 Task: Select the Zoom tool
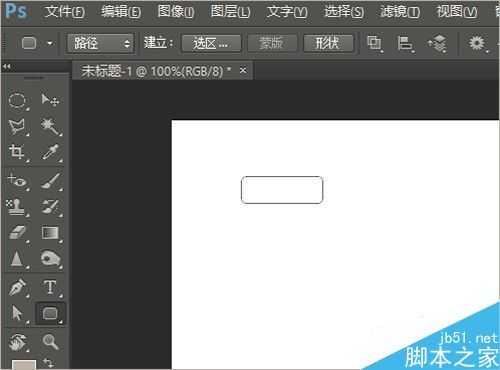(x=50, y=342)
